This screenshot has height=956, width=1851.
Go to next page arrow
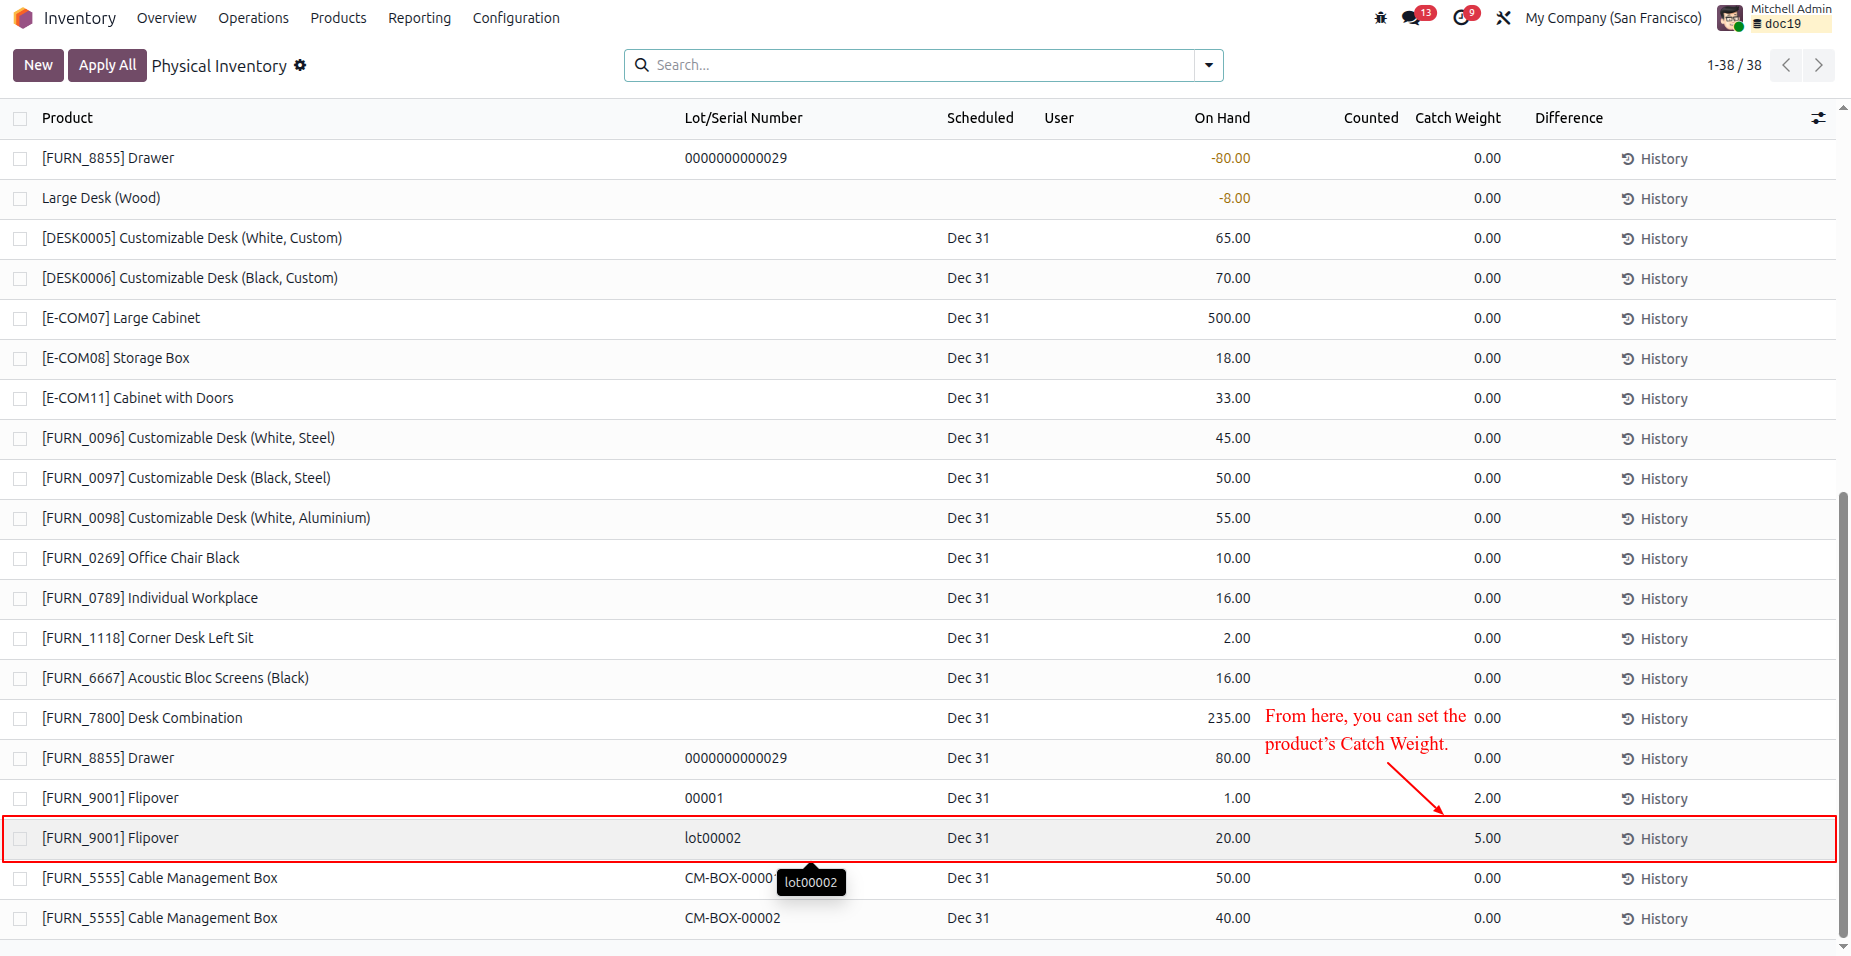click(x=1819, y=65)
